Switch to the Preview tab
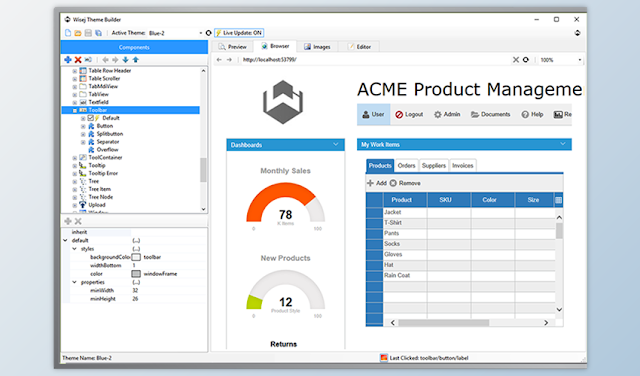Image resolution: width=640 pixels, height=376 pixels. click(x=233, y=47)
